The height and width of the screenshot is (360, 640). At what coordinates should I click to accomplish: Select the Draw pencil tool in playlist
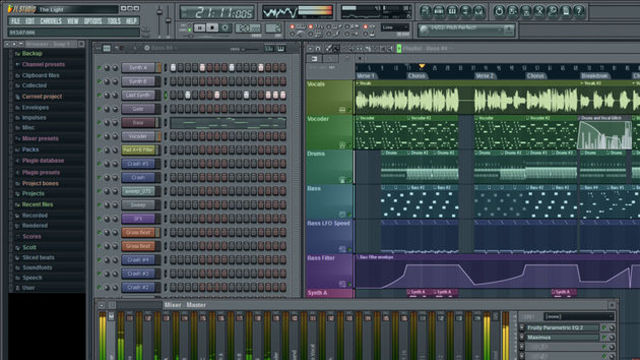pos(329,49)
